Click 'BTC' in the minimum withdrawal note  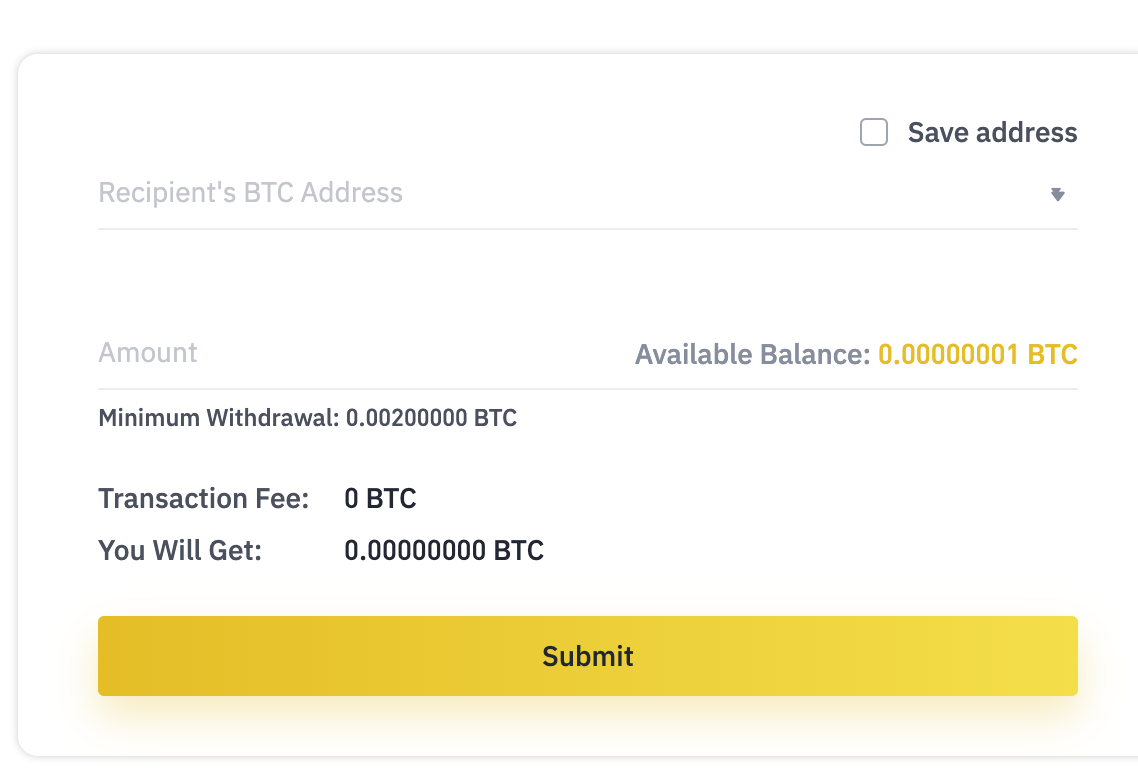495,418
